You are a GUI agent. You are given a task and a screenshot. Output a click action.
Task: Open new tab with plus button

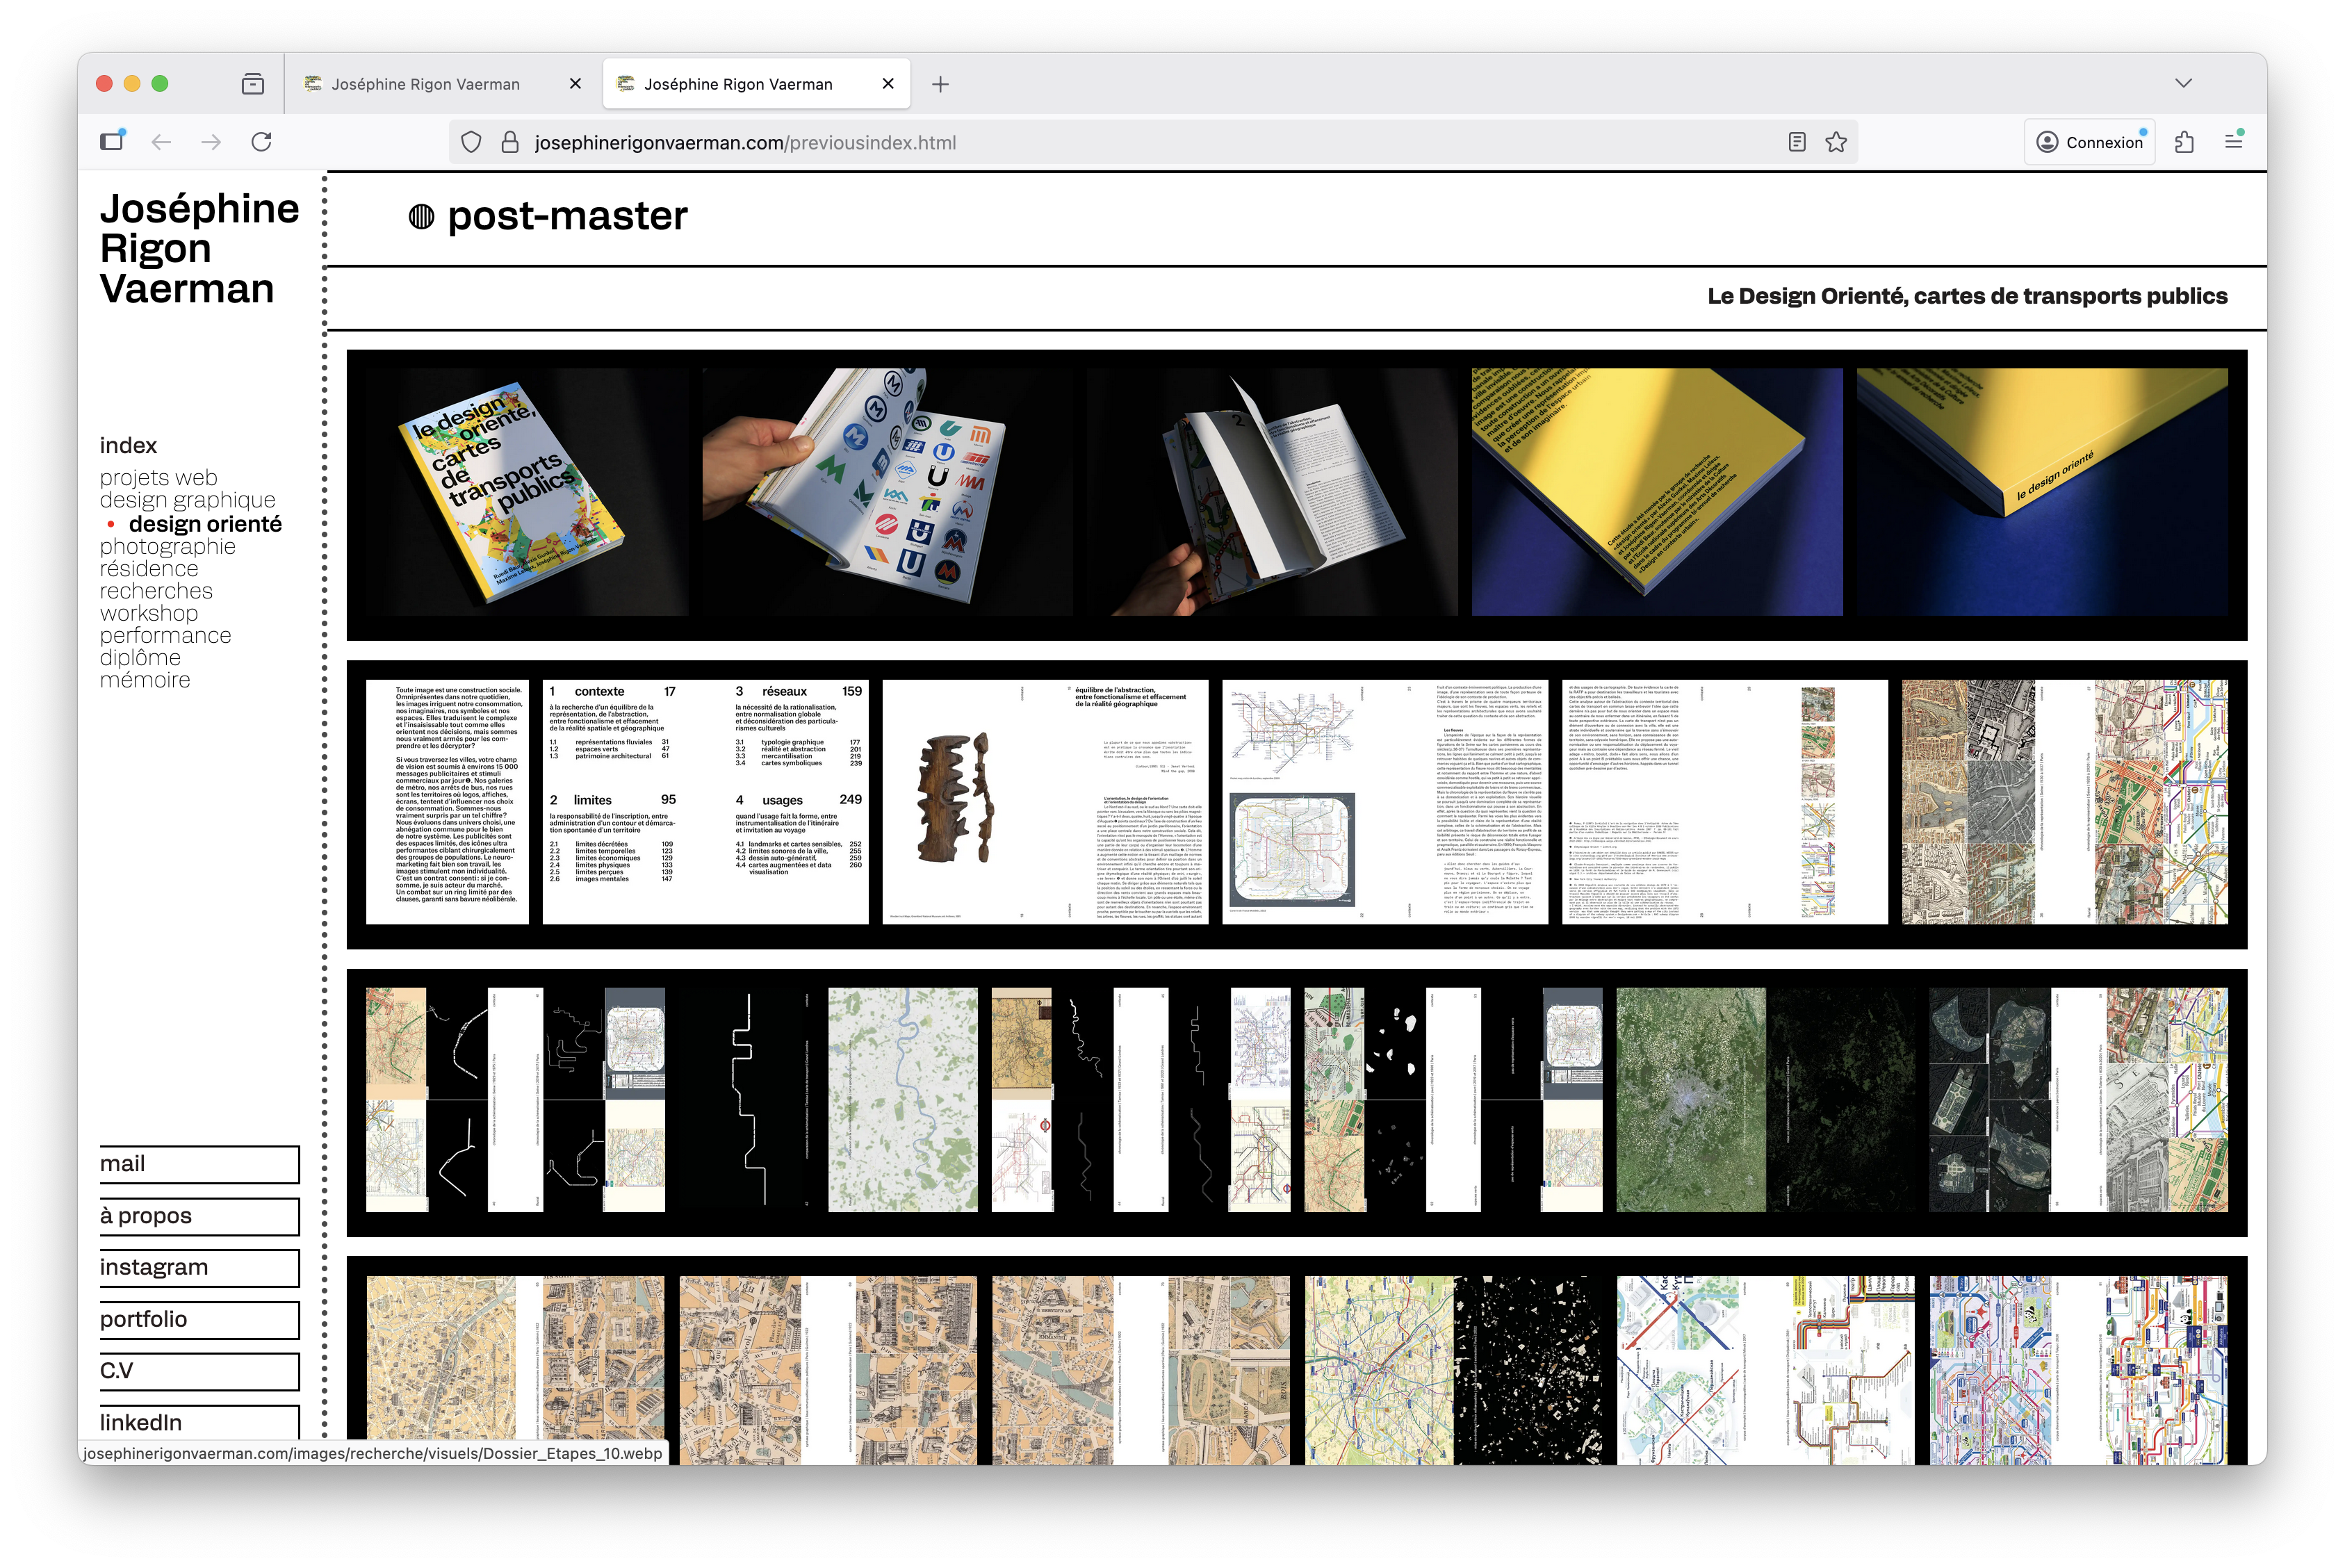click(940, 84)
